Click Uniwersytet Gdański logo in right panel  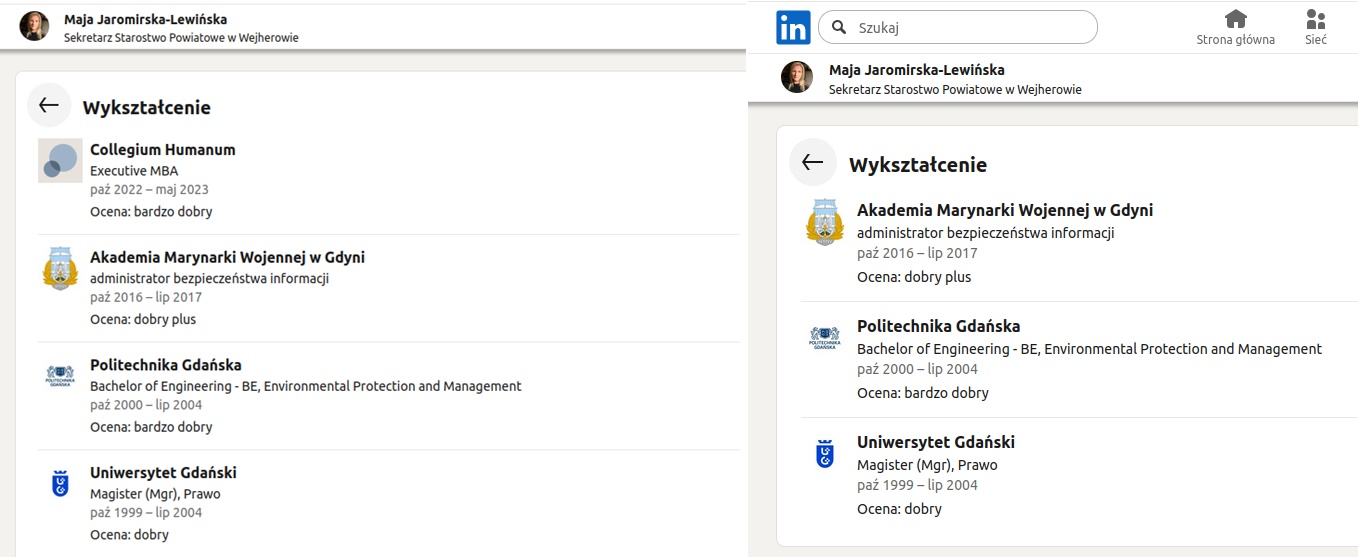point(825,454)
